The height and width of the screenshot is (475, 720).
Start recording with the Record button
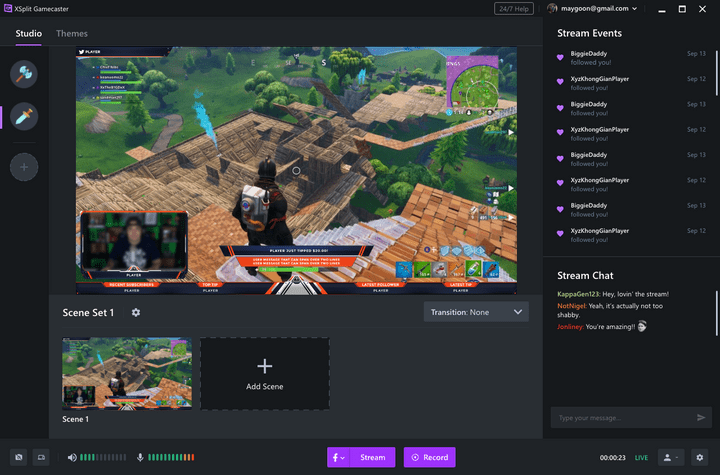click(x=429, y=457)
